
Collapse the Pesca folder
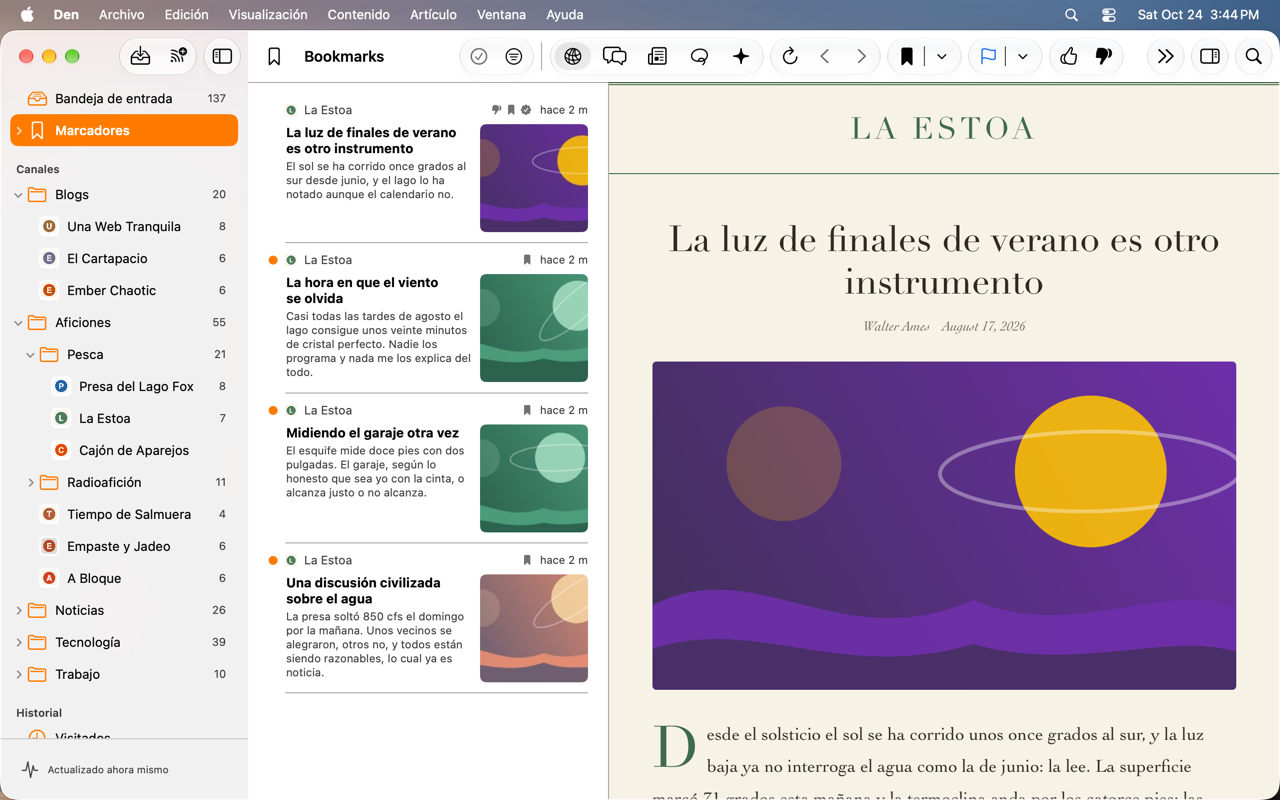click(30, 355)
